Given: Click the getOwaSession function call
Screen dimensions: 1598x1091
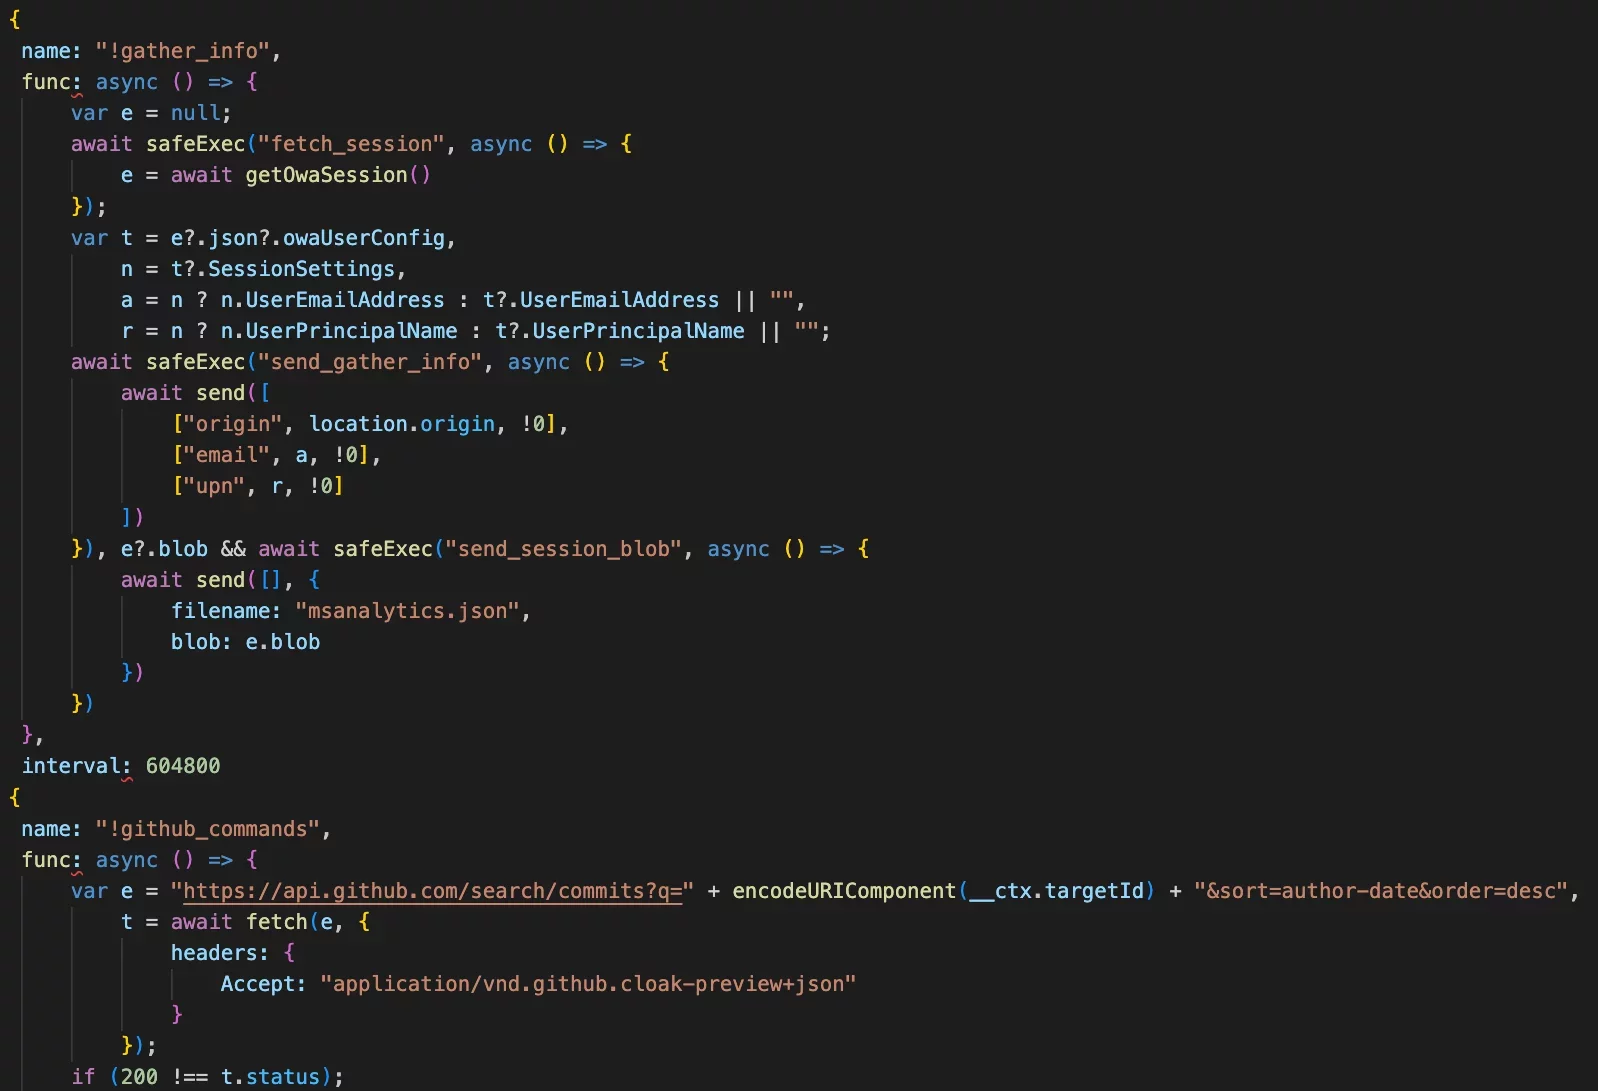Looking at the screenshot, I should [338, 175].
